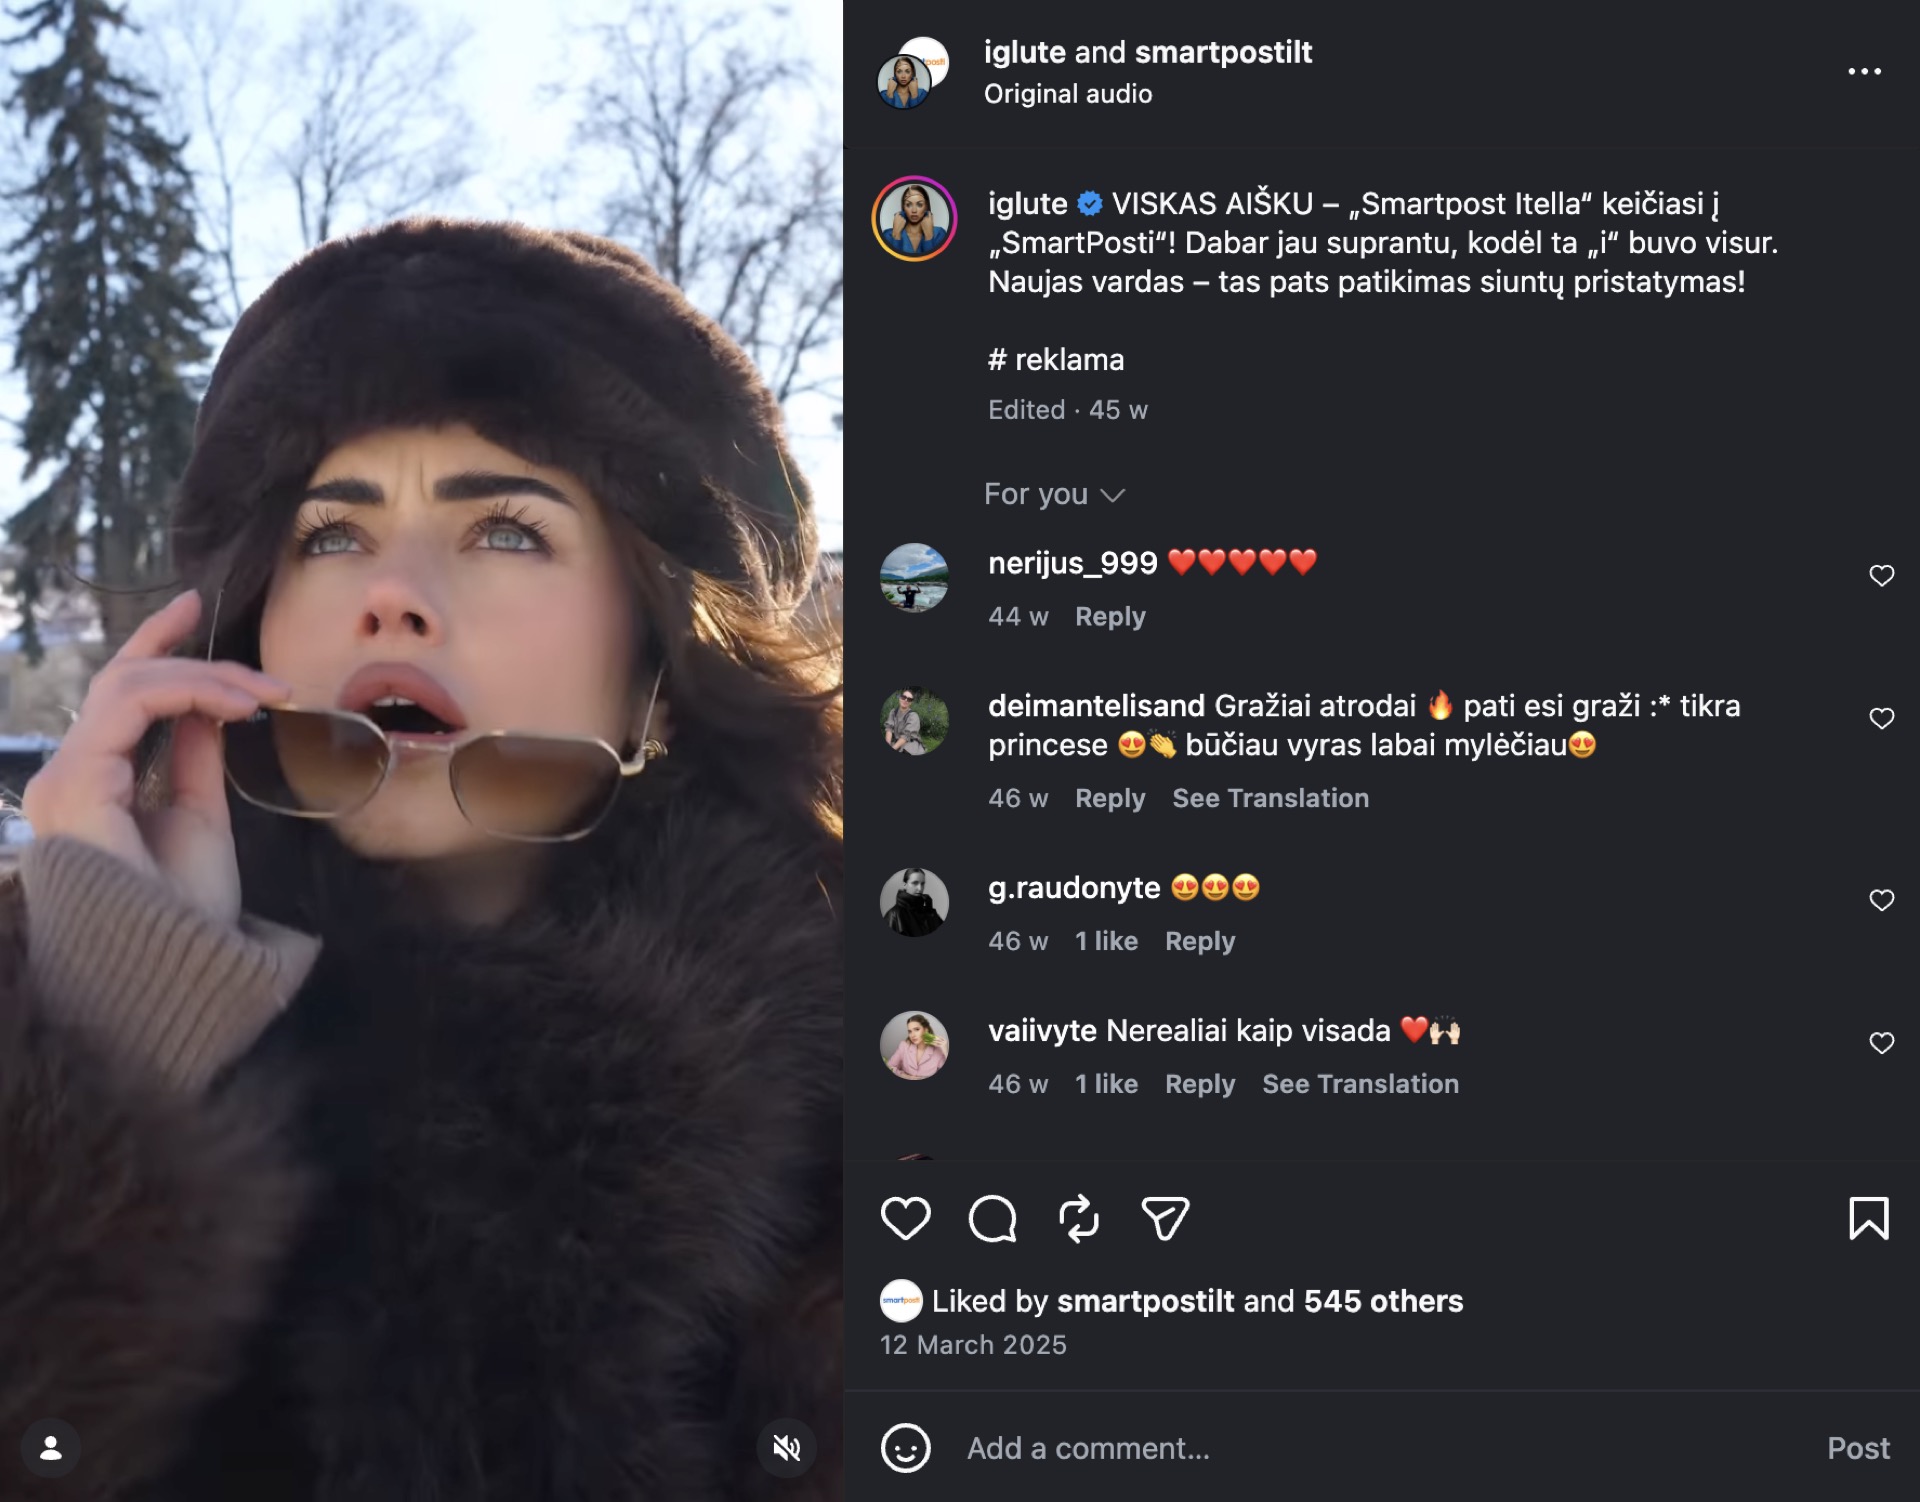Screen dimensions: 1920x1502
Task: Share post with the paper plane icon
Action: [x=1165, y=1218]
